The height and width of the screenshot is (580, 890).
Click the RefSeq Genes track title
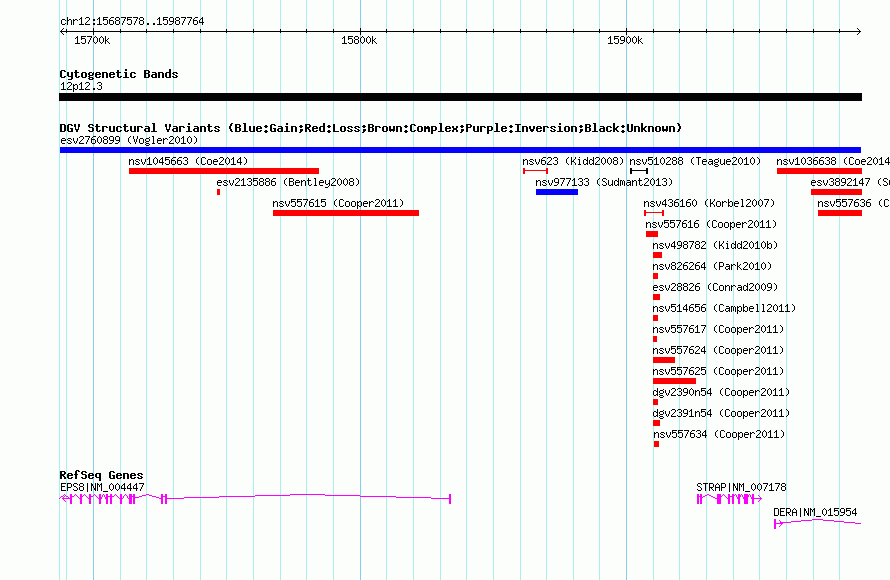[x=102, y=475]
